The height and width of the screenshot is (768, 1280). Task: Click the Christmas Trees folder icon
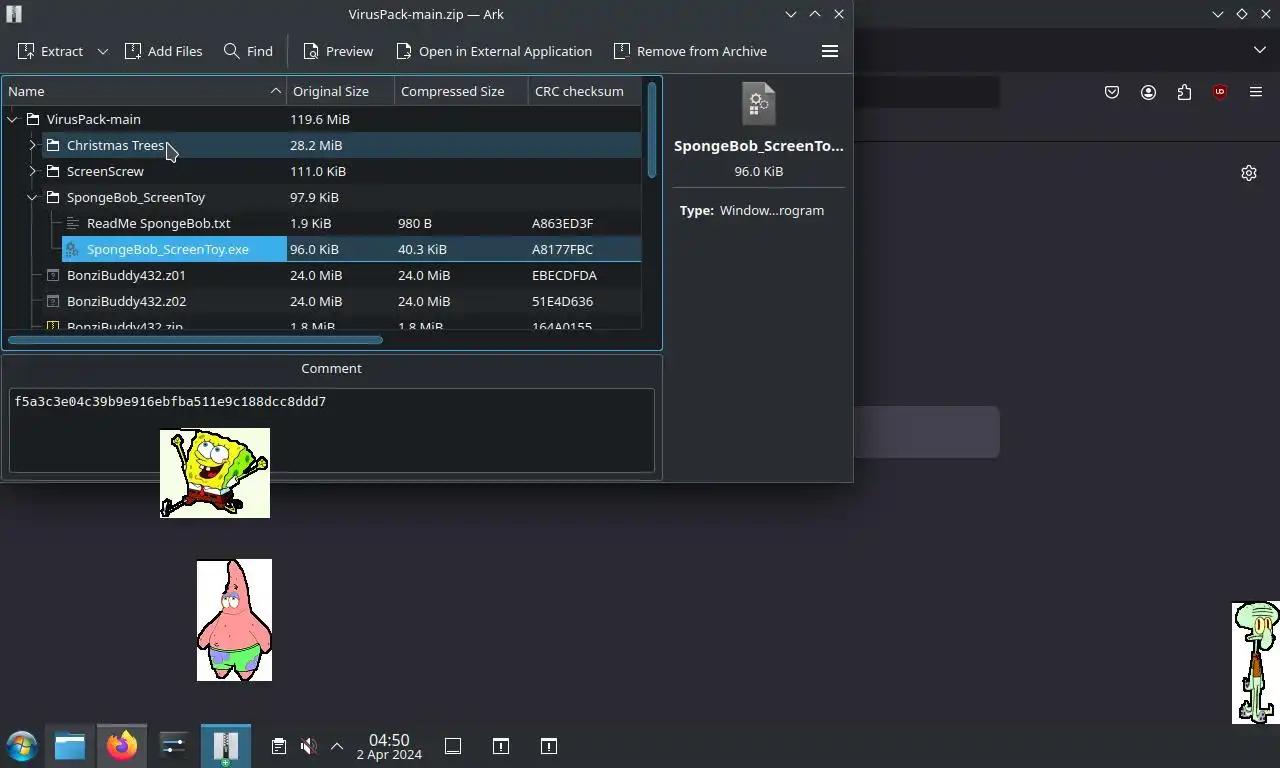click(x=53, y=145)
